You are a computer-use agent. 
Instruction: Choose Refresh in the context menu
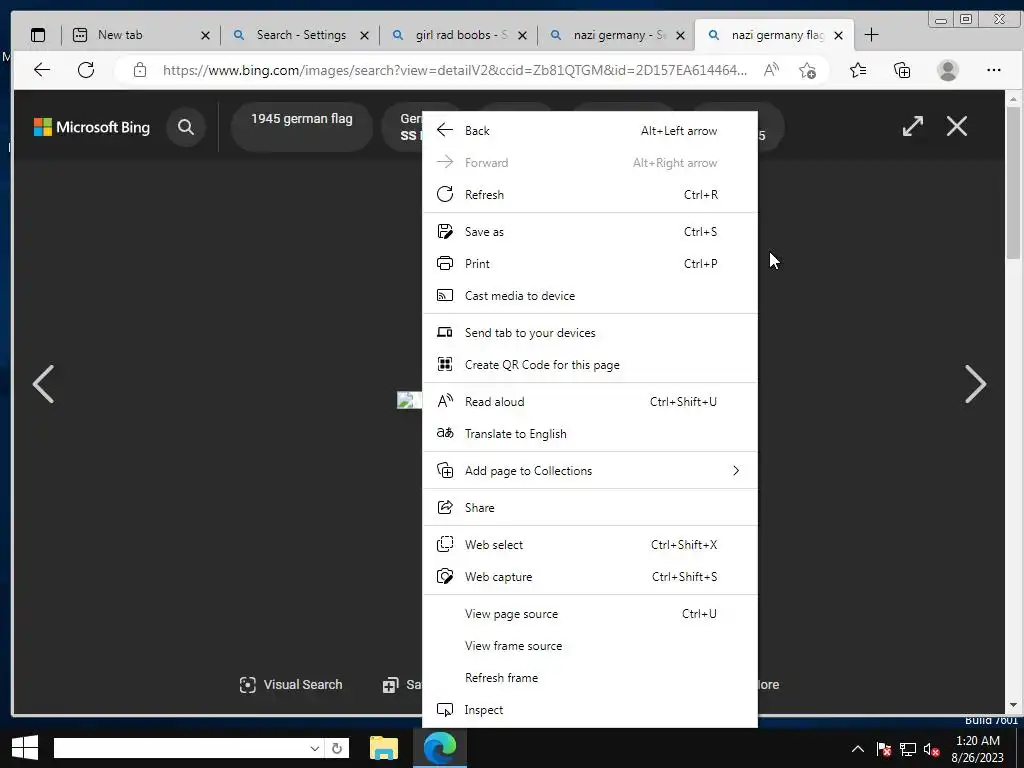pos(590,195)
